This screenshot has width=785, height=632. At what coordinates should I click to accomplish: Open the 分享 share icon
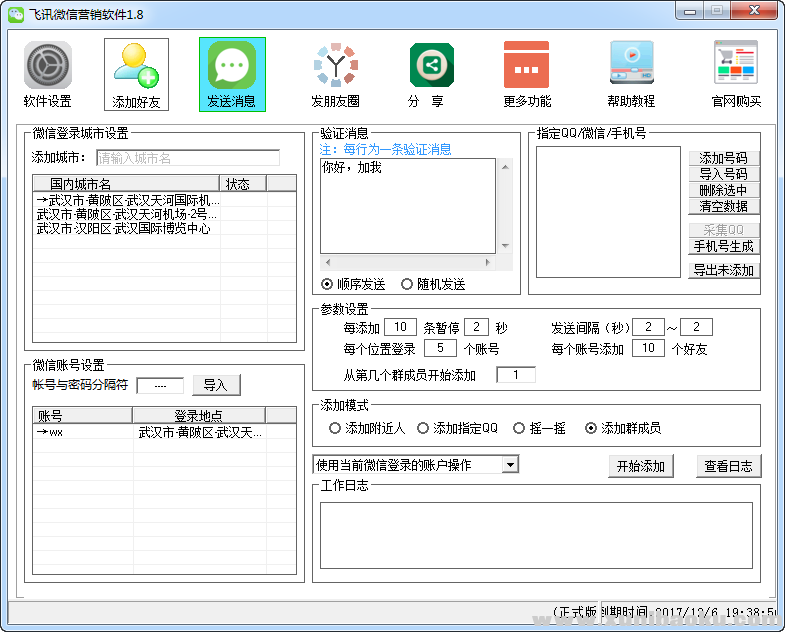pyautogui.click(x=431, y=66)
